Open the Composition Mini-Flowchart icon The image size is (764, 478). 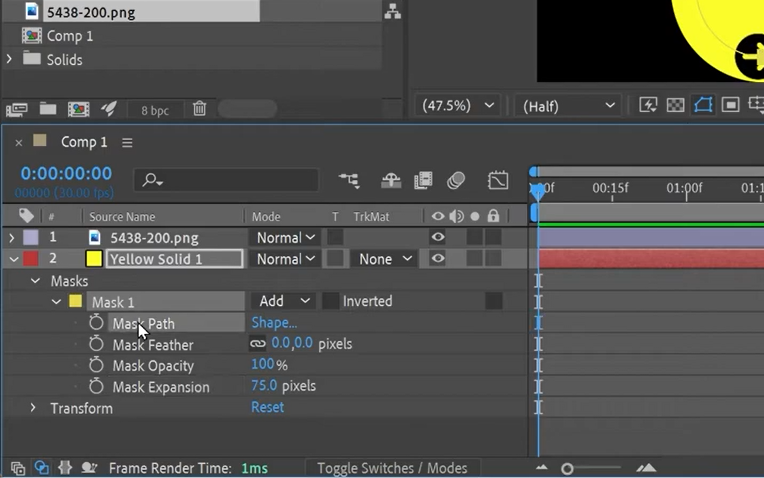coord(349,180)
